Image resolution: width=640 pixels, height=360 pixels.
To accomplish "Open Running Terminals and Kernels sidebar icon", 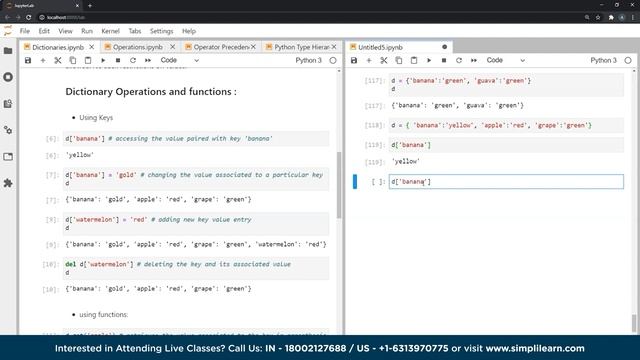I will 8,77.
